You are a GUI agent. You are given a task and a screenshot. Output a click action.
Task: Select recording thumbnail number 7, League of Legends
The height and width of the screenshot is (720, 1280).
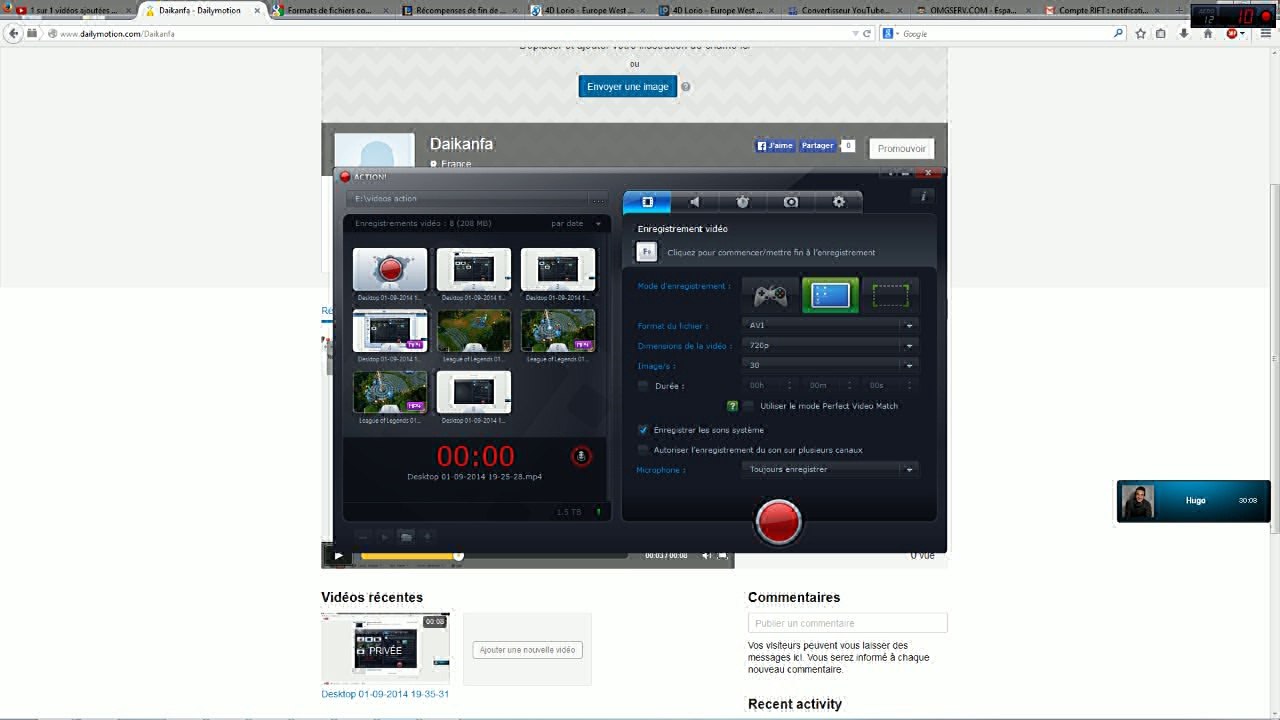[390, 392]
